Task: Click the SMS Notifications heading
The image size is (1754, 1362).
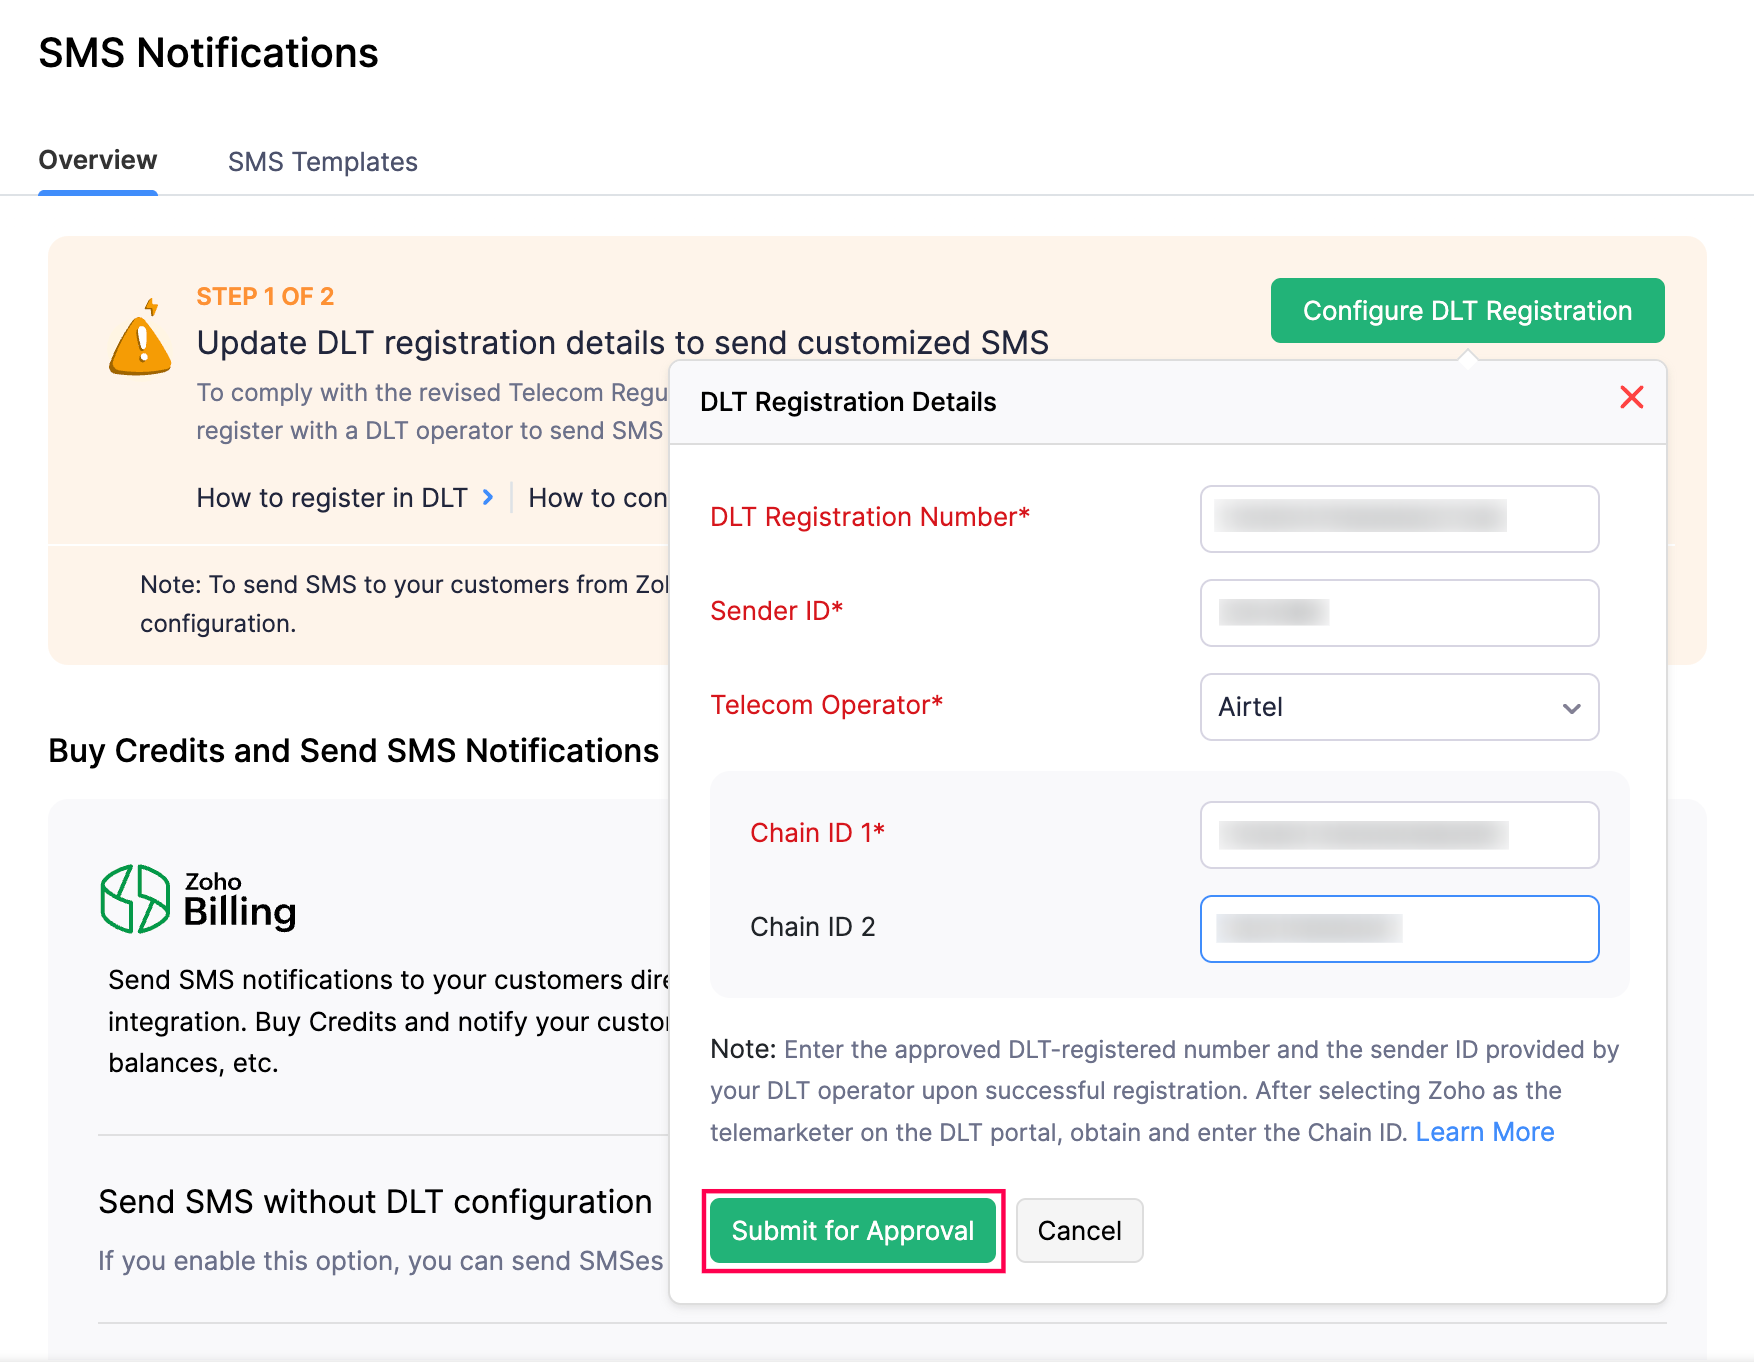Action: coord(208,52)
